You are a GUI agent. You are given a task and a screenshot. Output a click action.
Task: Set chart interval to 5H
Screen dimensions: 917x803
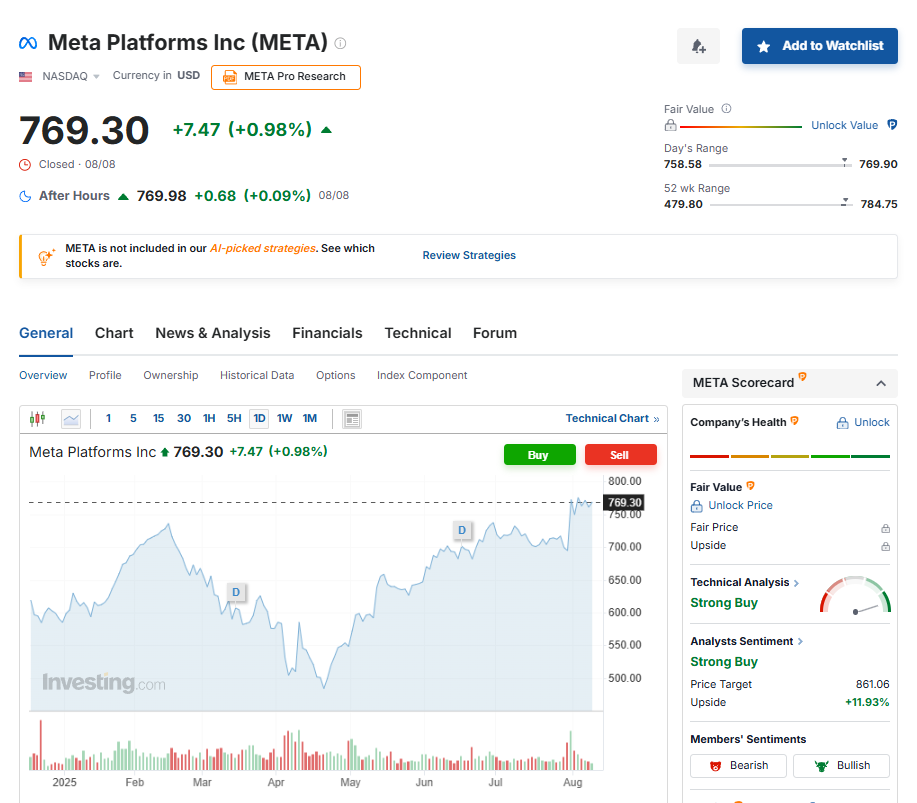coord(234,419)
